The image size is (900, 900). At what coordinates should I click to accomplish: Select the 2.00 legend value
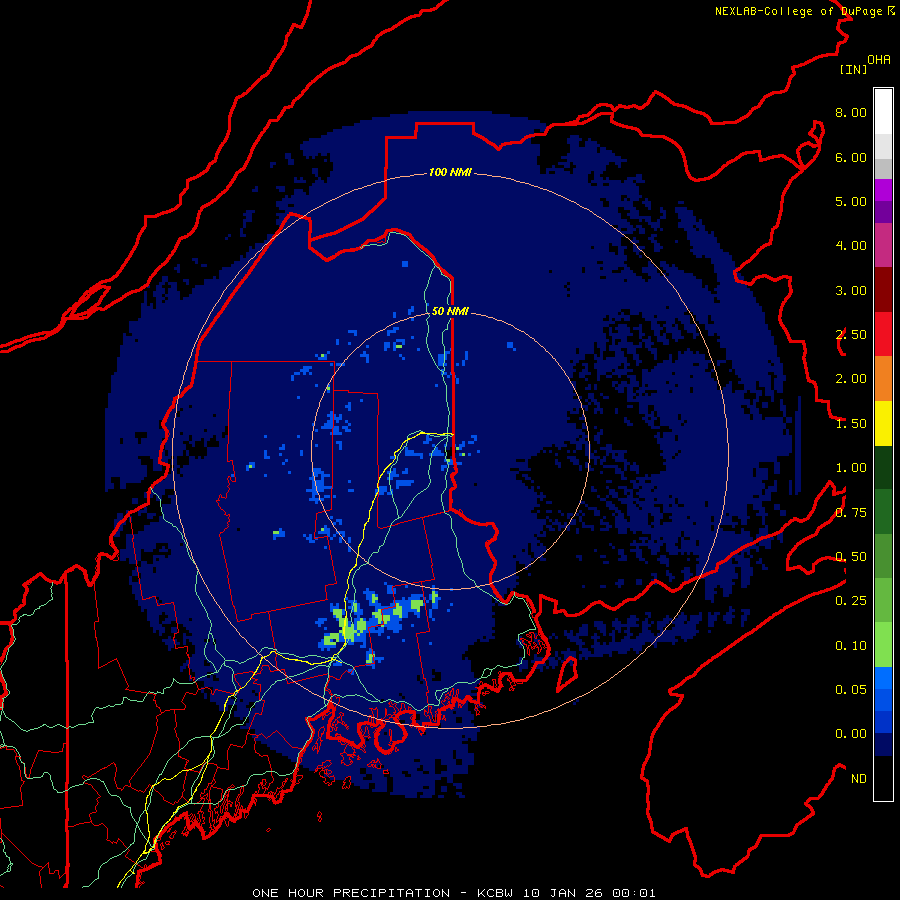coord(851,379)
